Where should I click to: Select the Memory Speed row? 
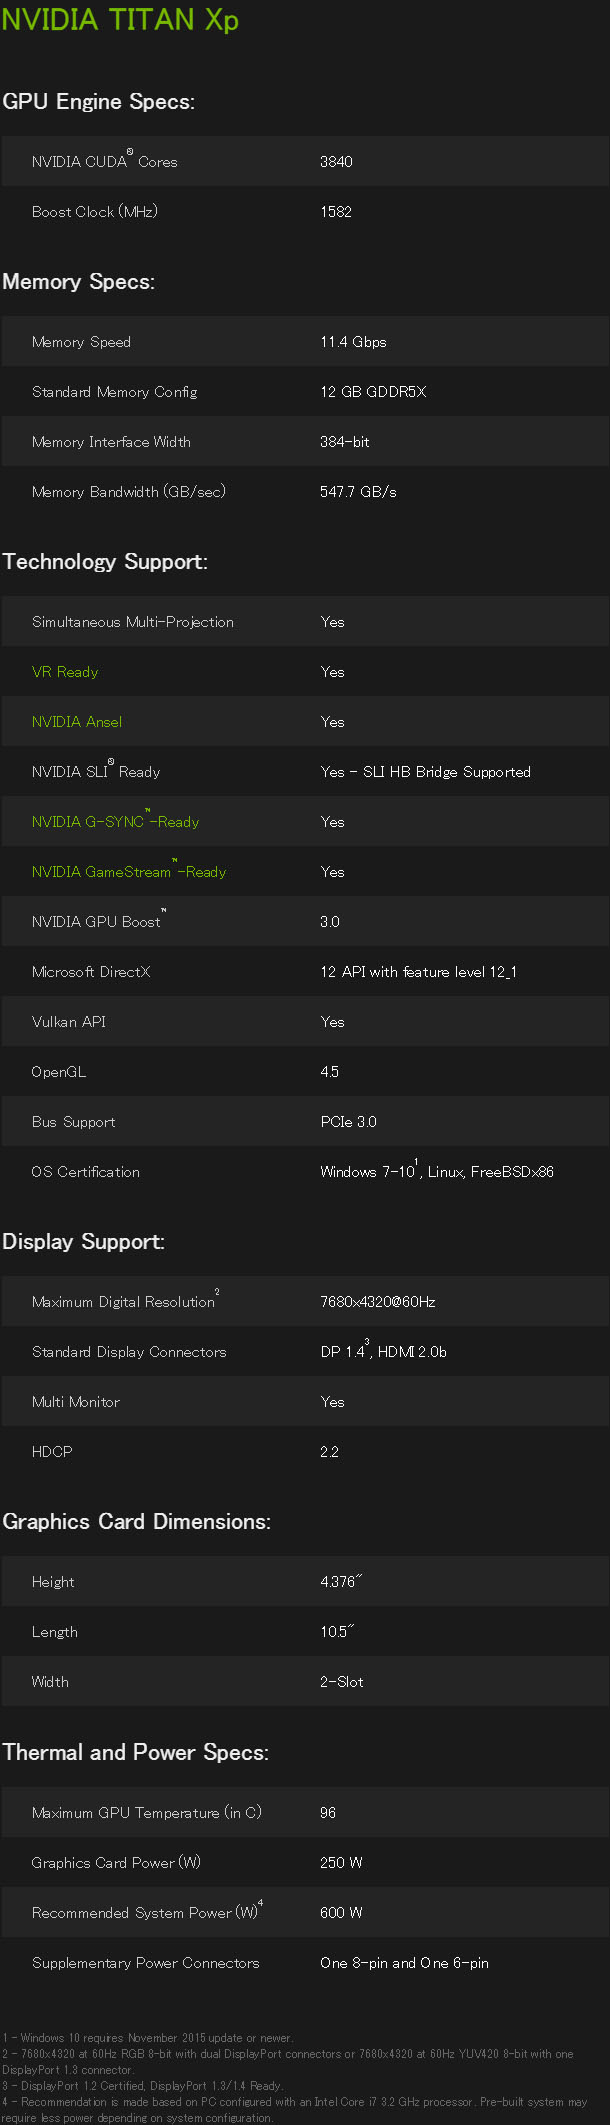tap(305, 341)
